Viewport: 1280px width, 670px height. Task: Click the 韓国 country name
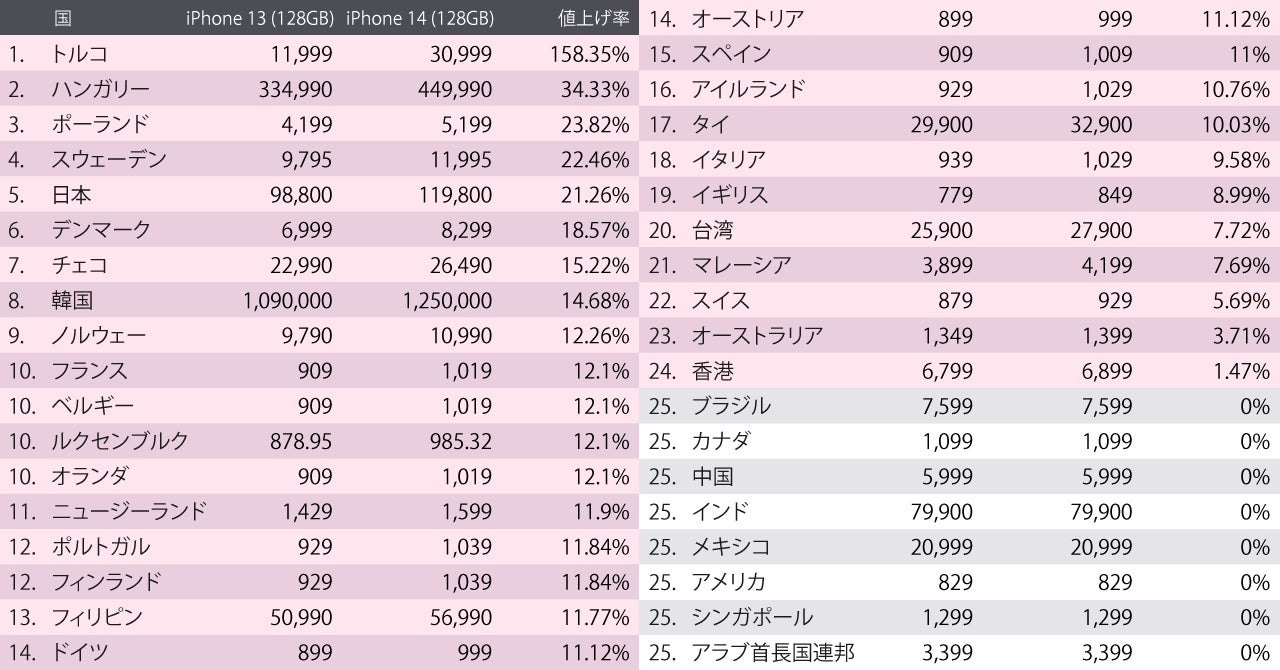pos(71,300)
